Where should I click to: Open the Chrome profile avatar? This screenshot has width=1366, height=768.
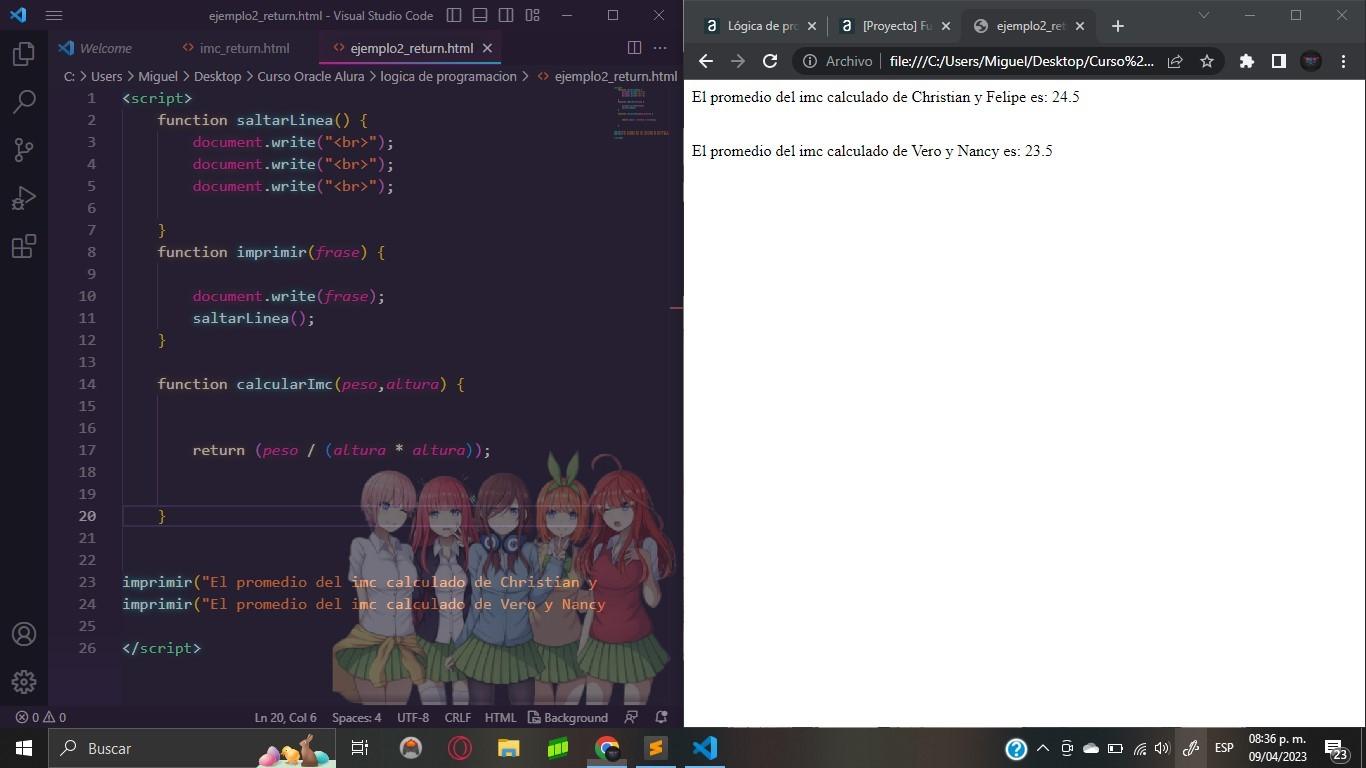click(x=1311, y=61)
